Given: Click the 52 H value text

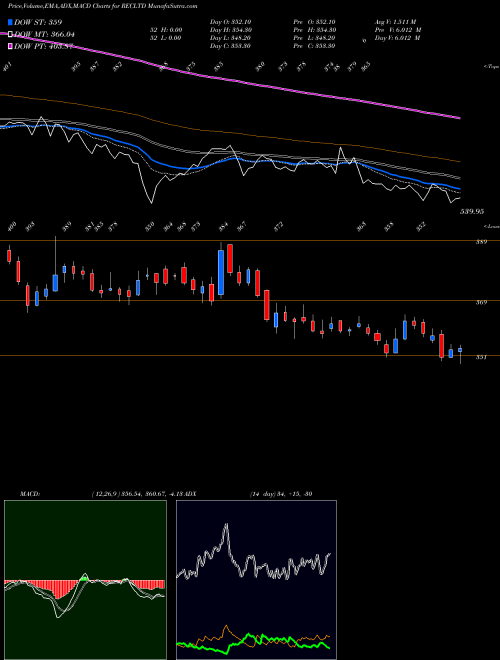Looking at the screenshot, I should click(x=165, y=30).
